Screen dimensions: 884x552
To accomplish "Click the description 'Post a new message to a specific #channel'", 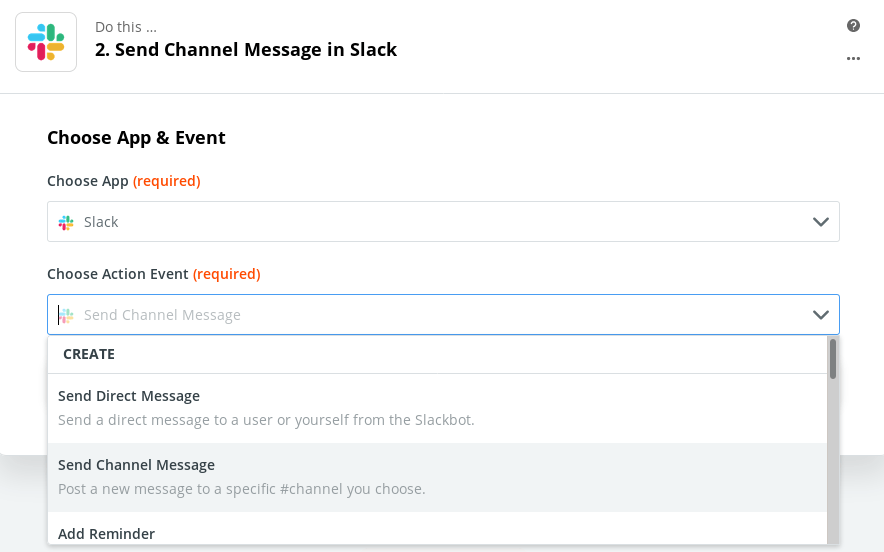I will click(241, 489).
